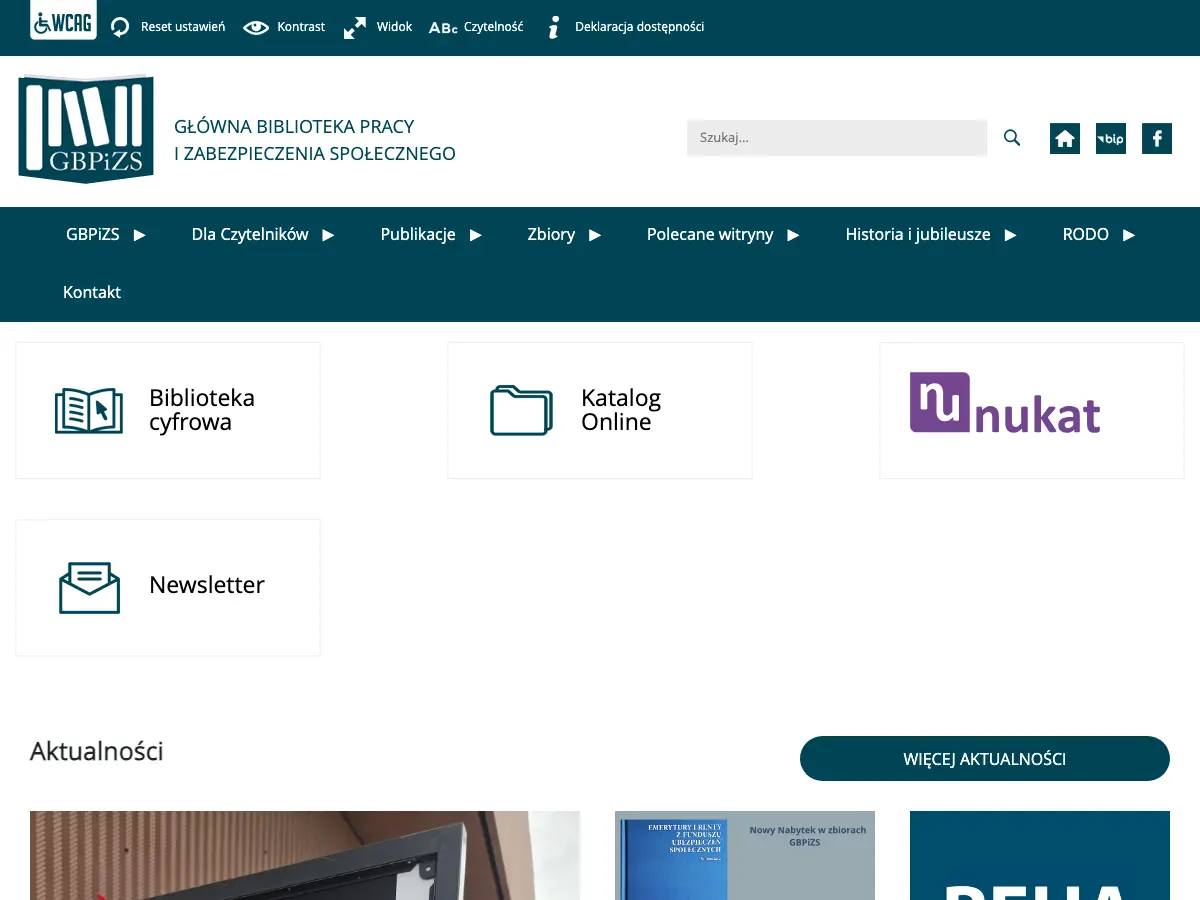Click the Widok expand arrows icon
The image size is (1200, 900).
tap(355, 28)
